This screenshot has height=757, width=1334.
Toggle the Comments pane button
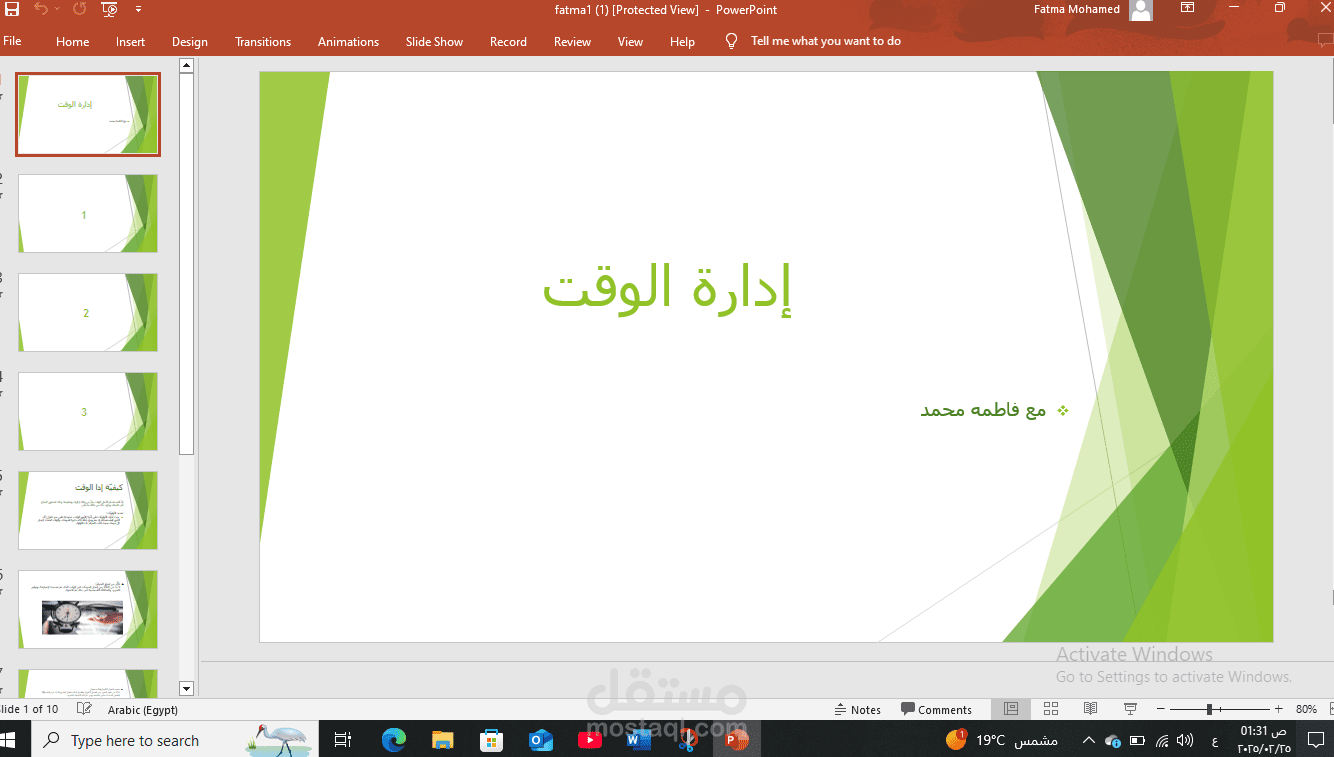click(x=936, y=709)
